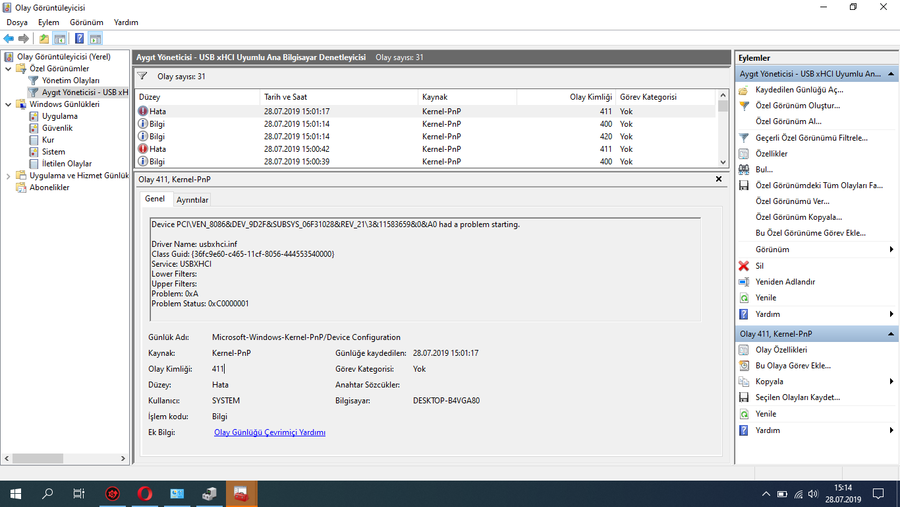Screen dimensions: 900x507
Task: Click the Back arrow in the toolbar
Action: click(x=9, y=39)
